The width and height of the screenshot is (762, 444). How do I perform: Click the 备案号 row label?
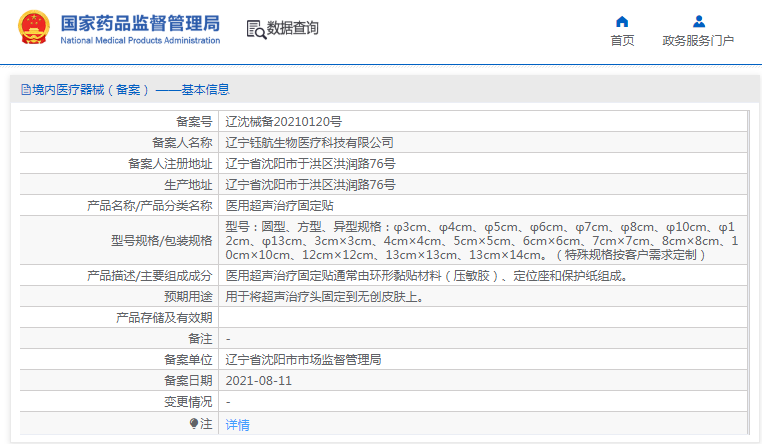tap(194, 121)
